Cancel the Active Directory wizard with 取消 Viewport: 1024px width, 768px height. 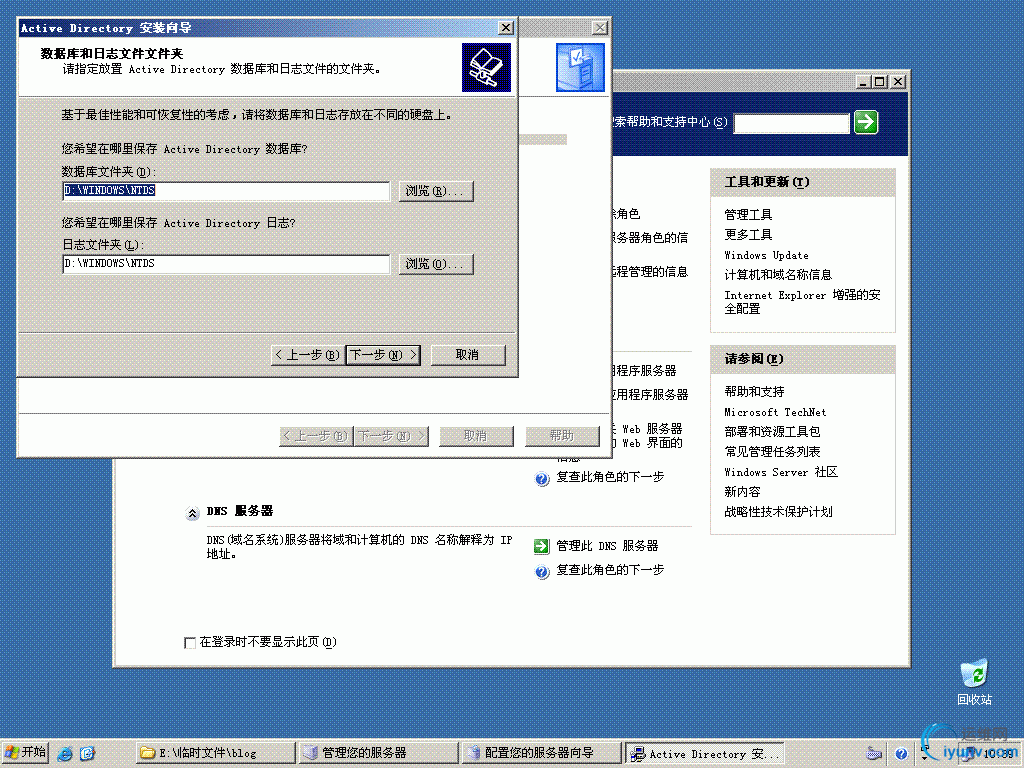pos(468,355)
